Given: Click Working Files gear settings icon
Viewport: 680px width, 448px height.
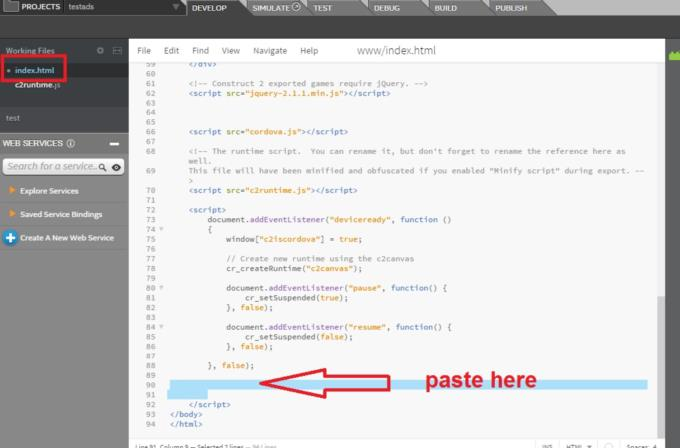Looking at the screenshot, I should [100, 50].
